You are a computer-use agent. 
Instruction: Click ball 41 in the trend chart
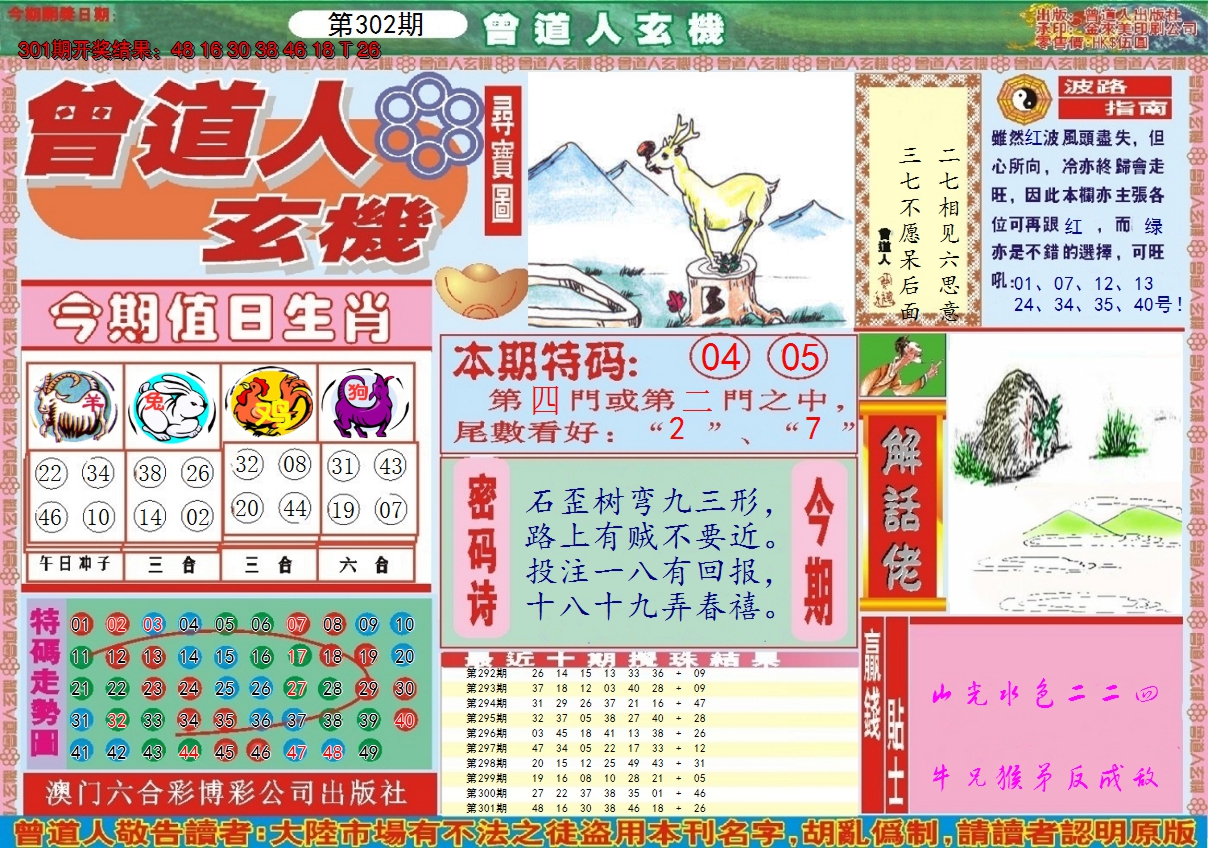pyautogui.click(x=81, y=752)
